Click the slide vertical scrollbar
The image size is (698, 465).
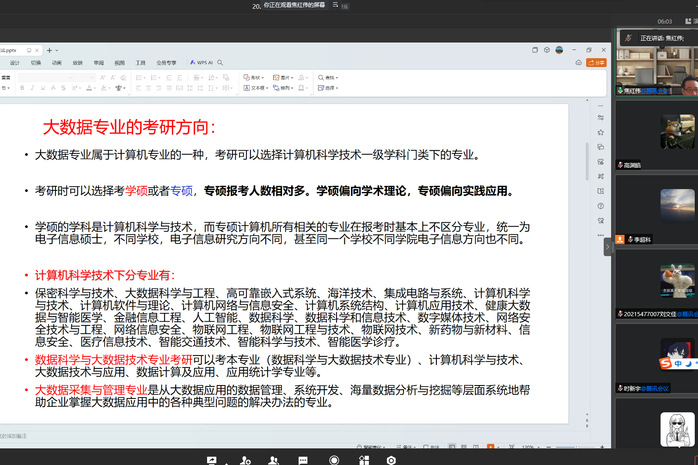coord(587,162)
